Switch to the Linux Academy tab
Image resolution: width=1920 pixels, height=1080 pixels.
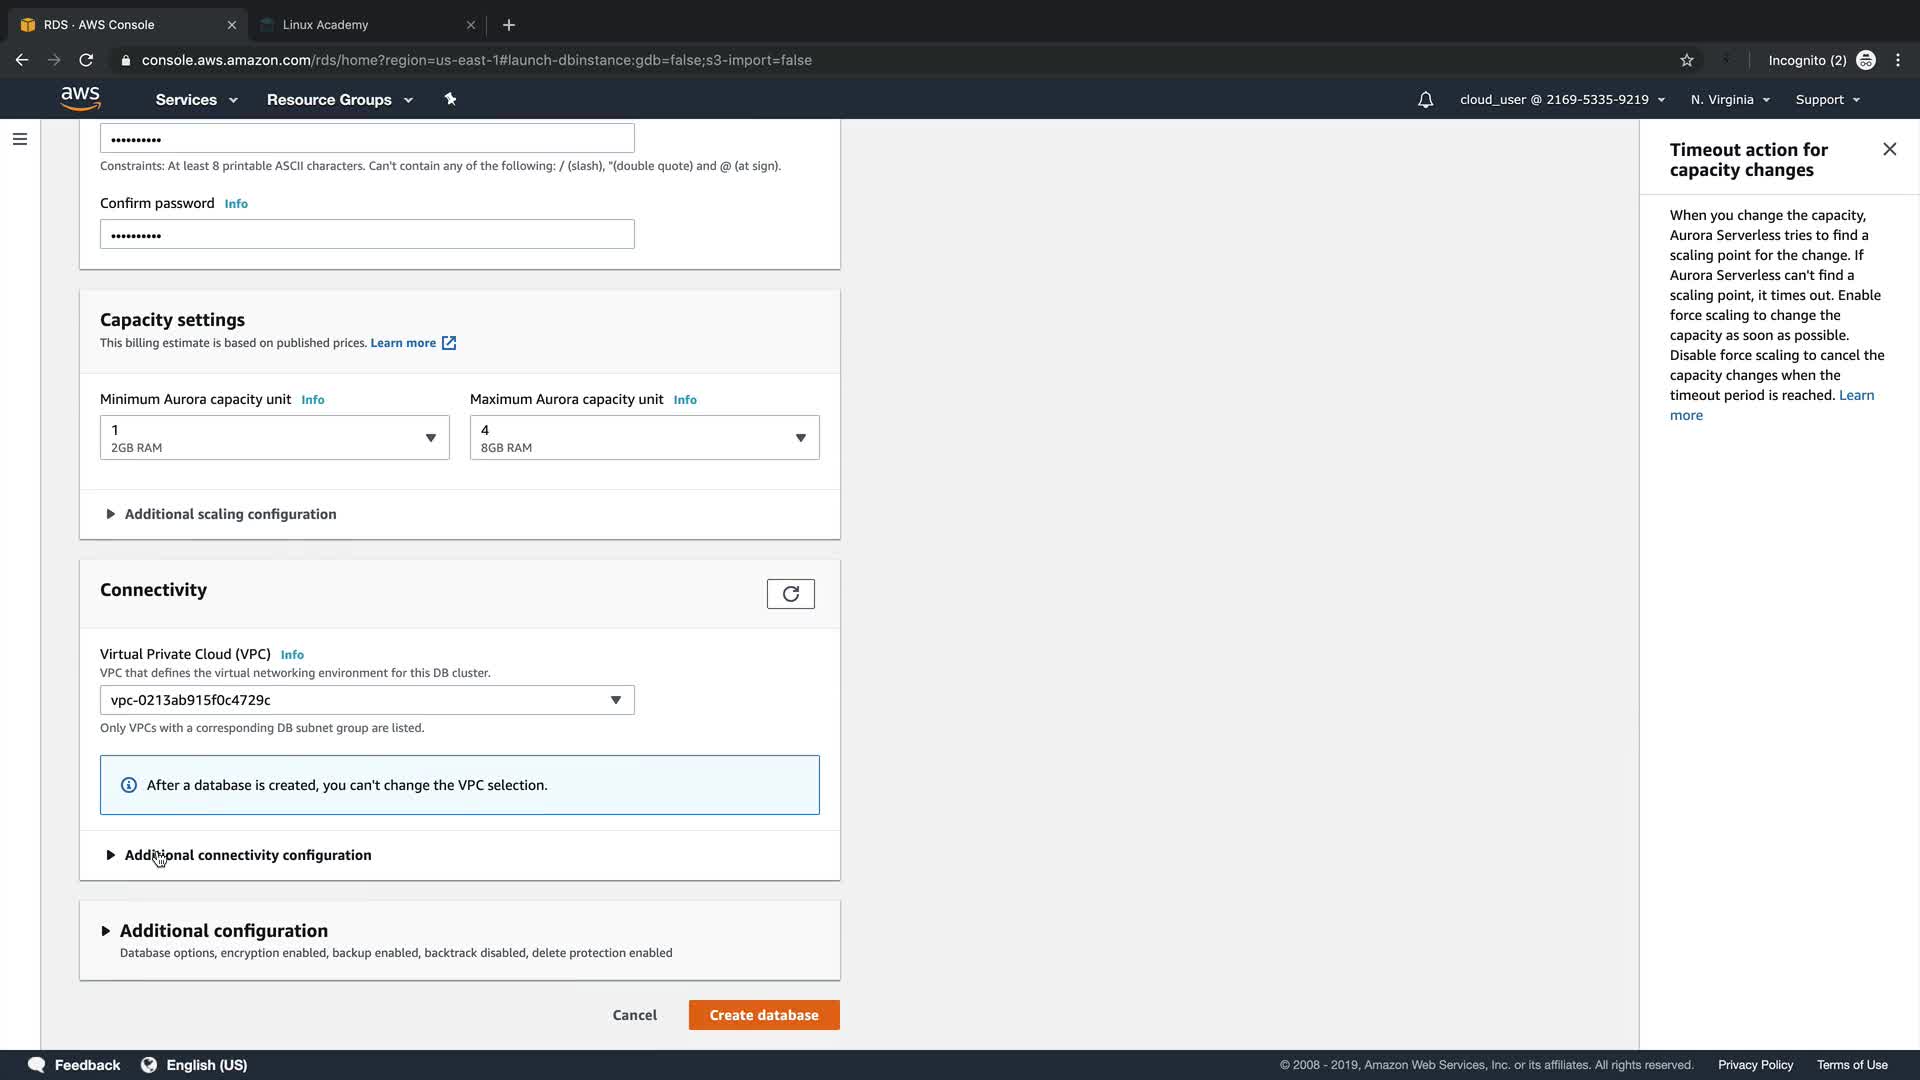(x=325, y=24)
